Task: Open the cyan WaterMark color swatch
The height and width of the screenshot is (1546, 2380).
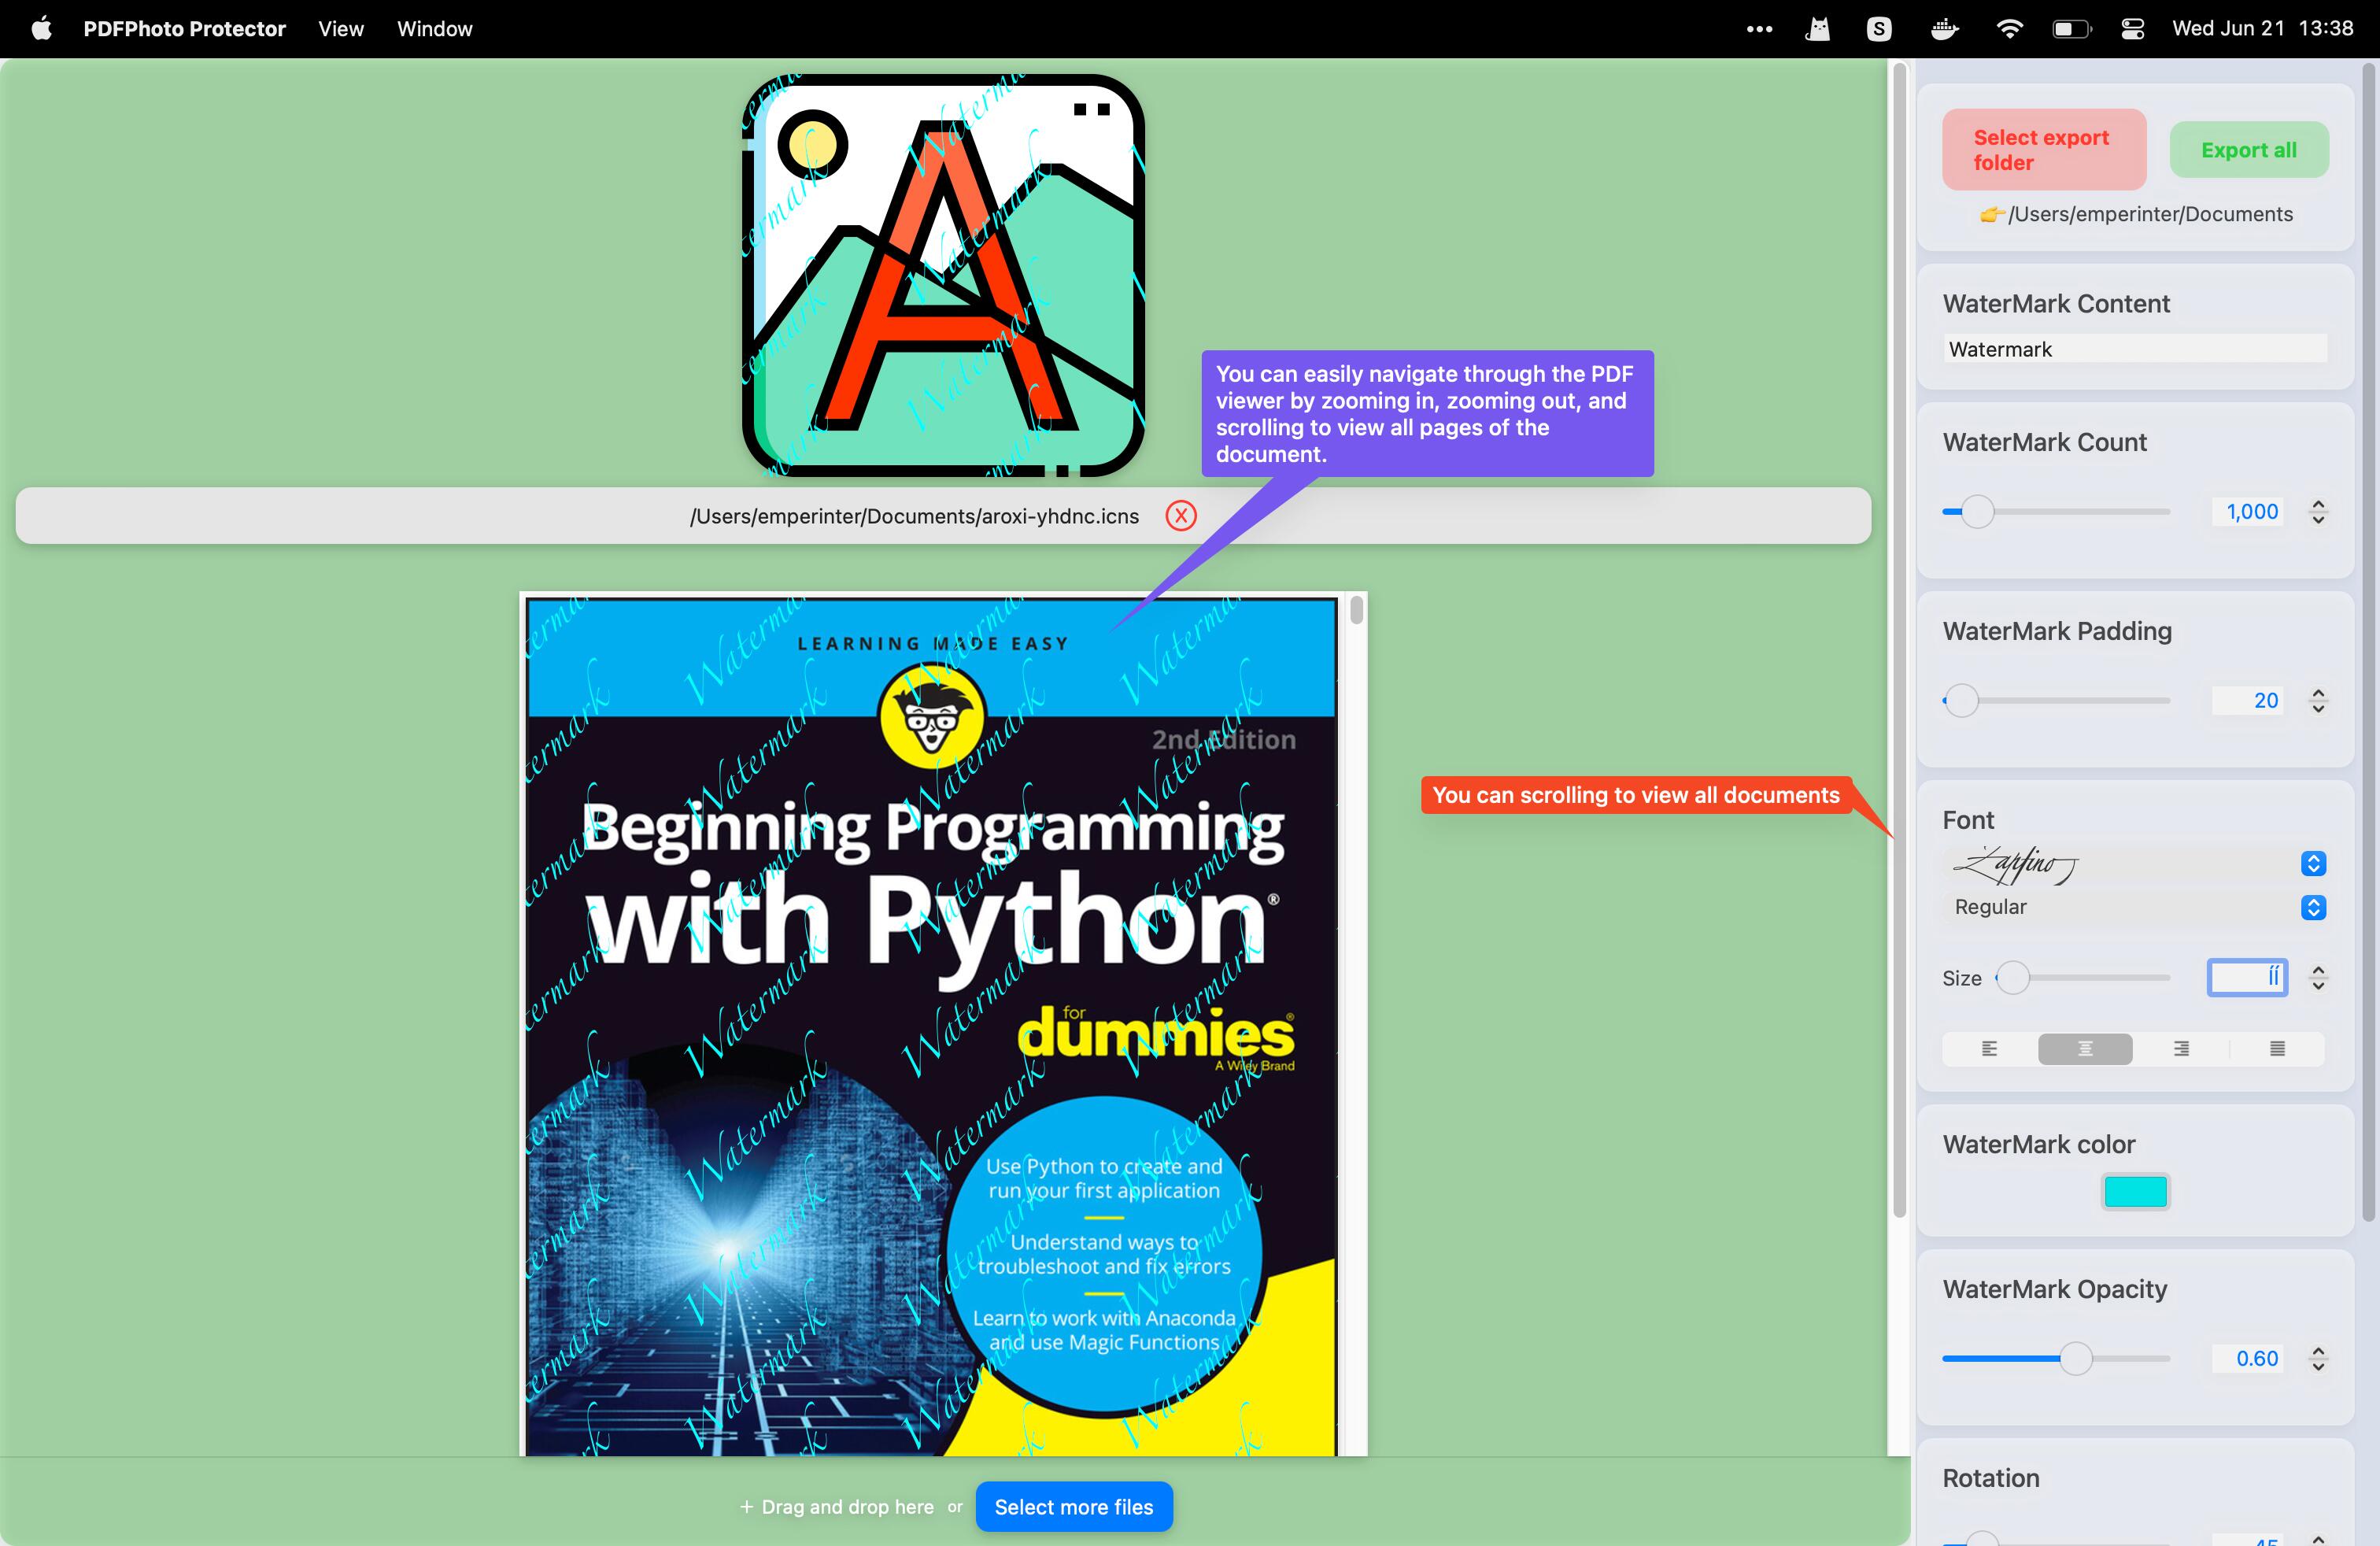Action: (2135, 1191)
